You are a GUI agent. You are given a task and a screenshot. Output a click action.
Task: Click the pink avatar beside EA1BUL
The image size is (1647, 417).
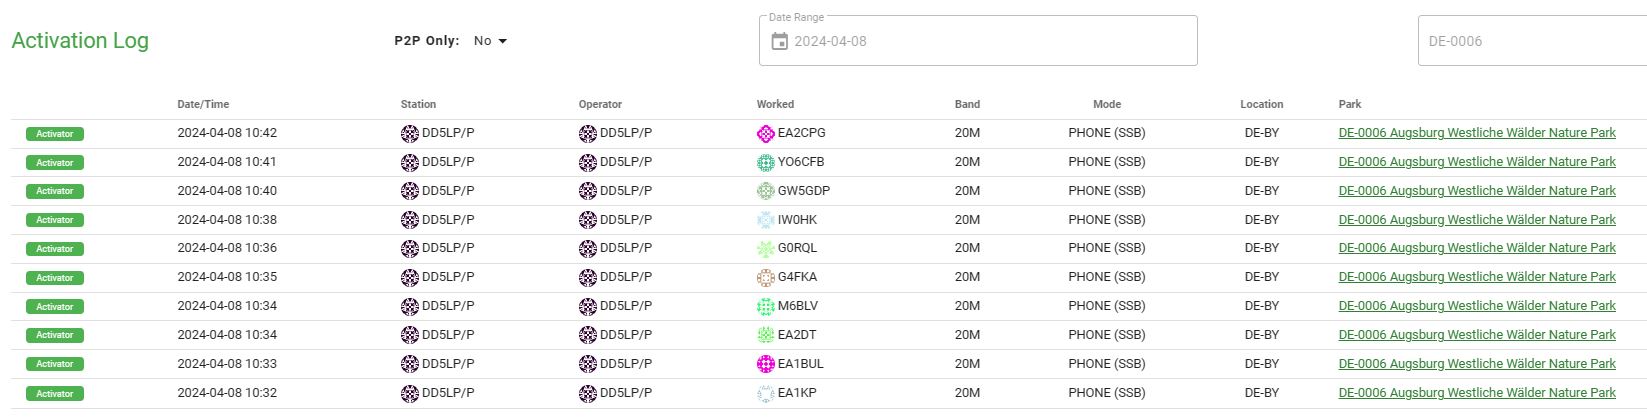point(766,364)
